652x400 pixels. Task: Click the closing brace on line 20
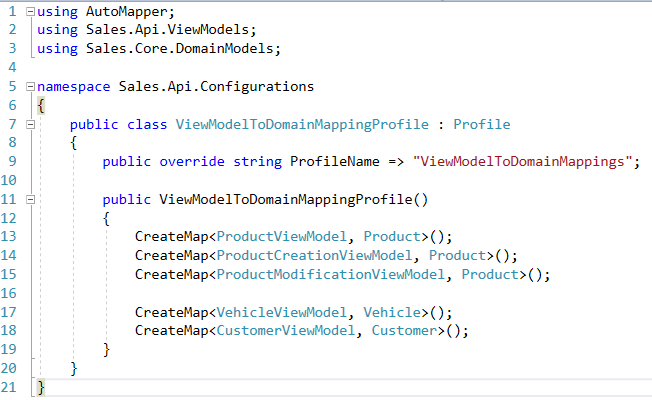pos(74,368)
